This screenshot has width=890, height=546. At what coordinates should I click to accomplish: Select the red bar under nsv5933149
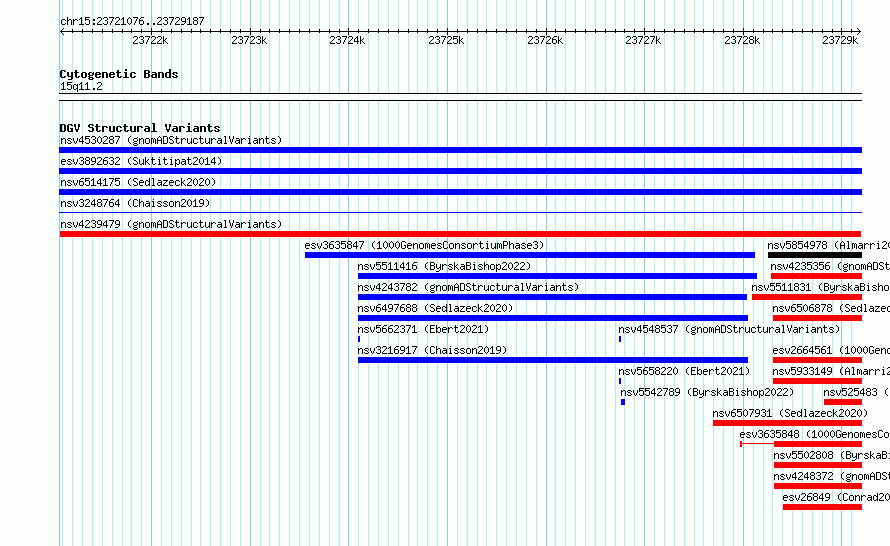point(817,381)
